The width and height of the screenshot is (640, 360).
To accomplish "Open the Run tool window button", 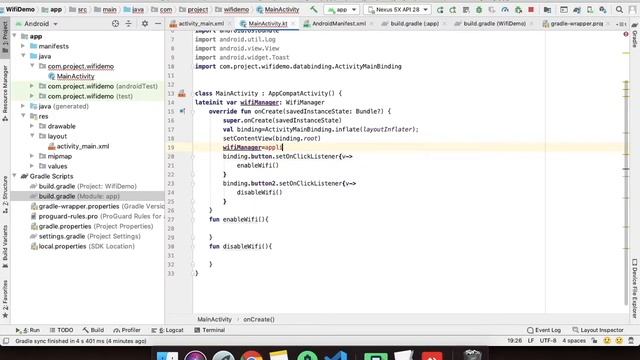I will click(x=28, y=330).
